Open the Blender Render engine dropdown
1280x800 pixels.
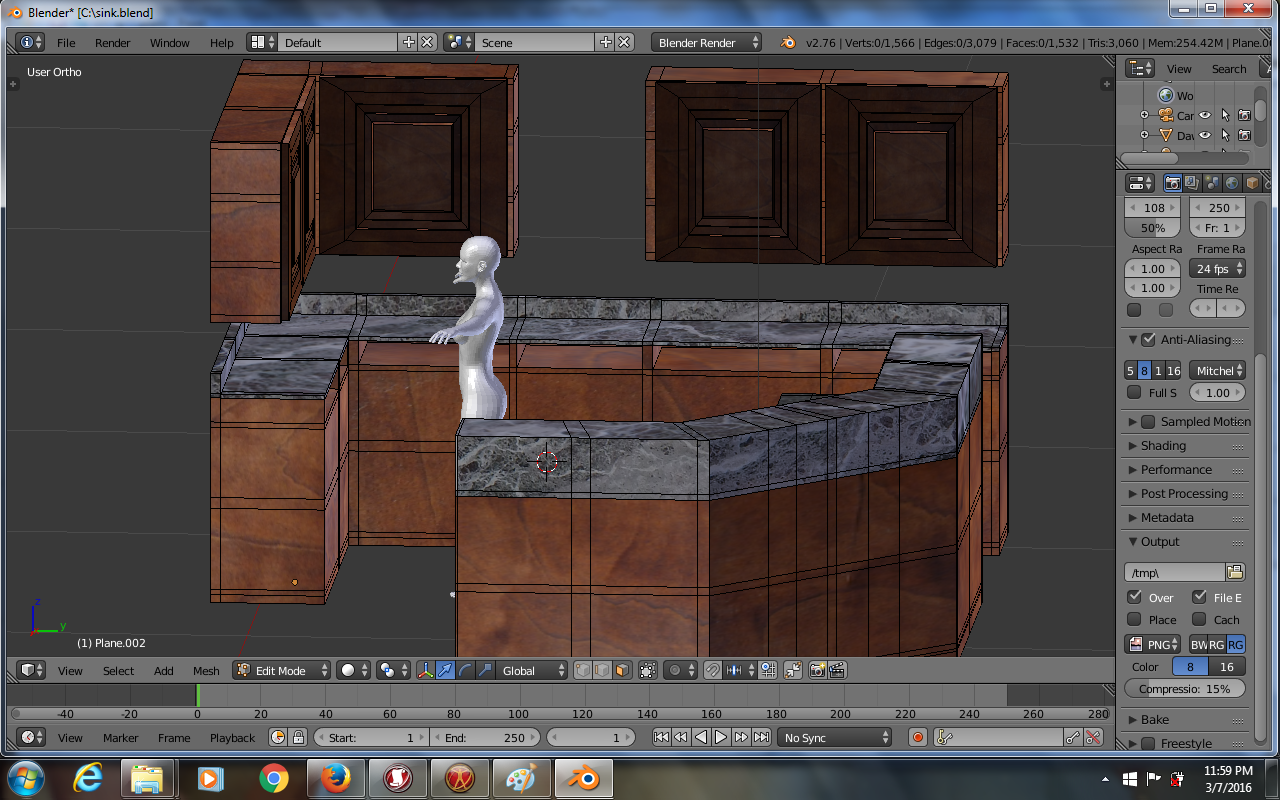pos(706,42)
